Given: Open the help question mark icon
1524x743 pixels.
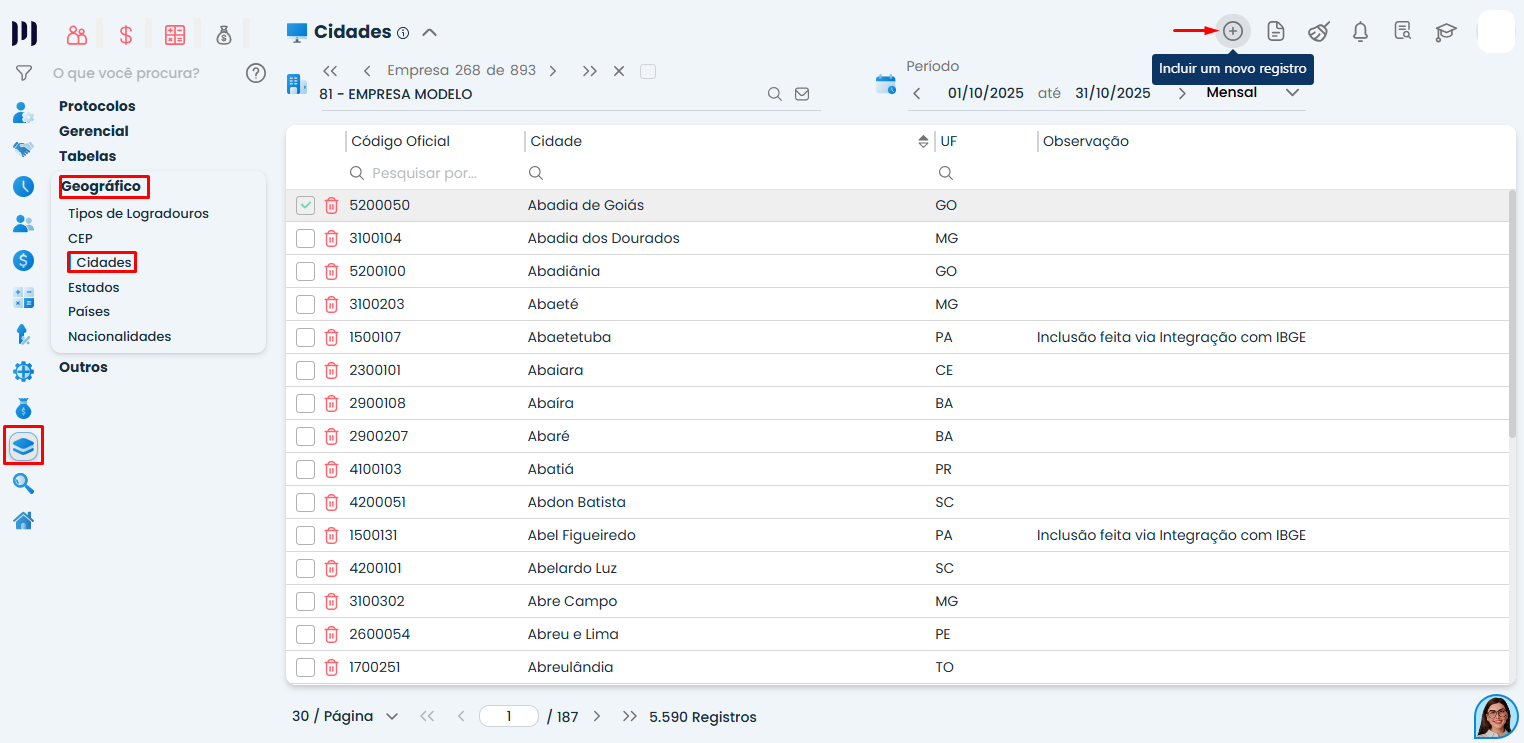Looking at the screenshot, I should pyautogui.click(x=256, y=73).
